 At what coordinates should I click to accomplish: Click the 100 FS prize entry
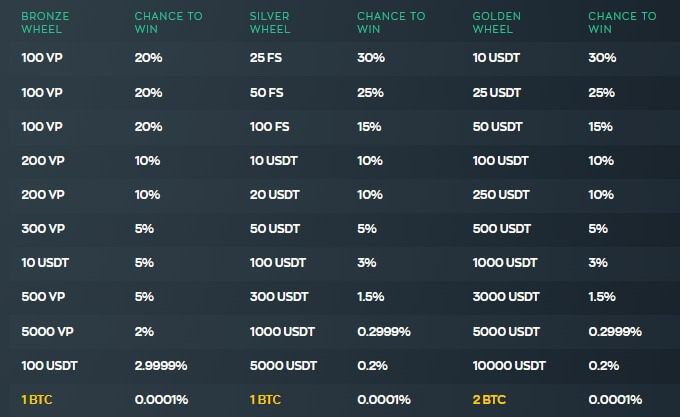pos(268,126)
